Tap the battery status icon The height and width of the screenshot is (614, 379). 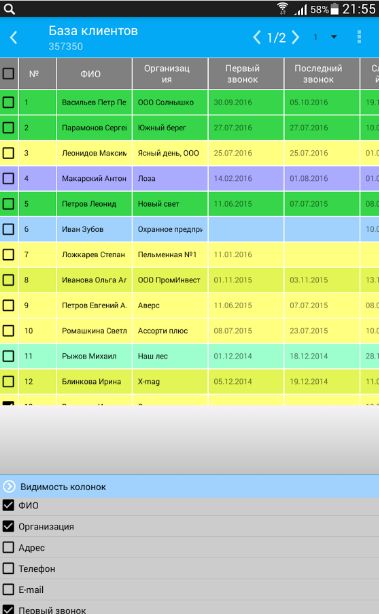[x=334, y=9]
